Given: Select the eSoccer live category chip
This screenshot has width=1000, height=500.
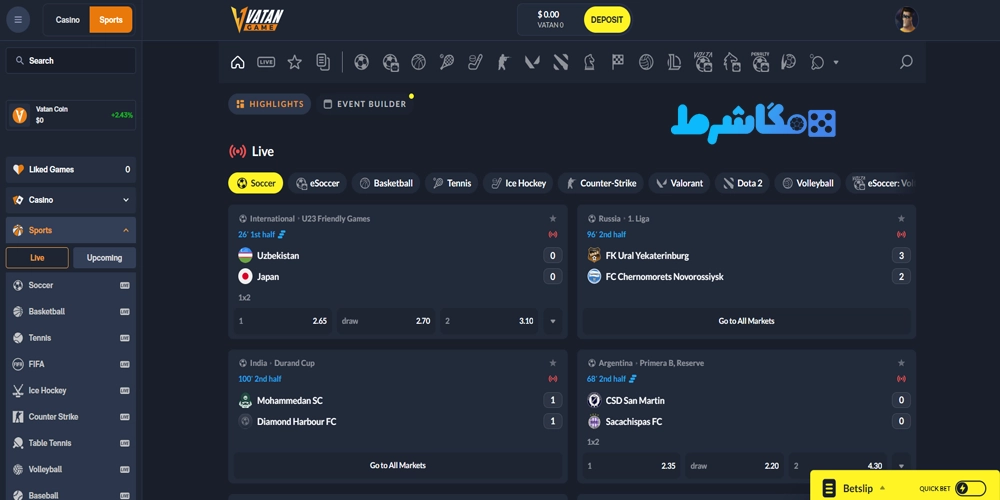Looking at the screenshot, I should coord(318,183).
